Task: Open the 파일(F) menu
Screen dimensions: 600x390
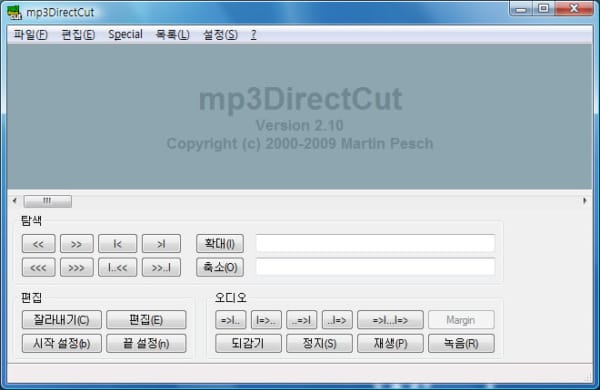Action: [x=30, y=35]
